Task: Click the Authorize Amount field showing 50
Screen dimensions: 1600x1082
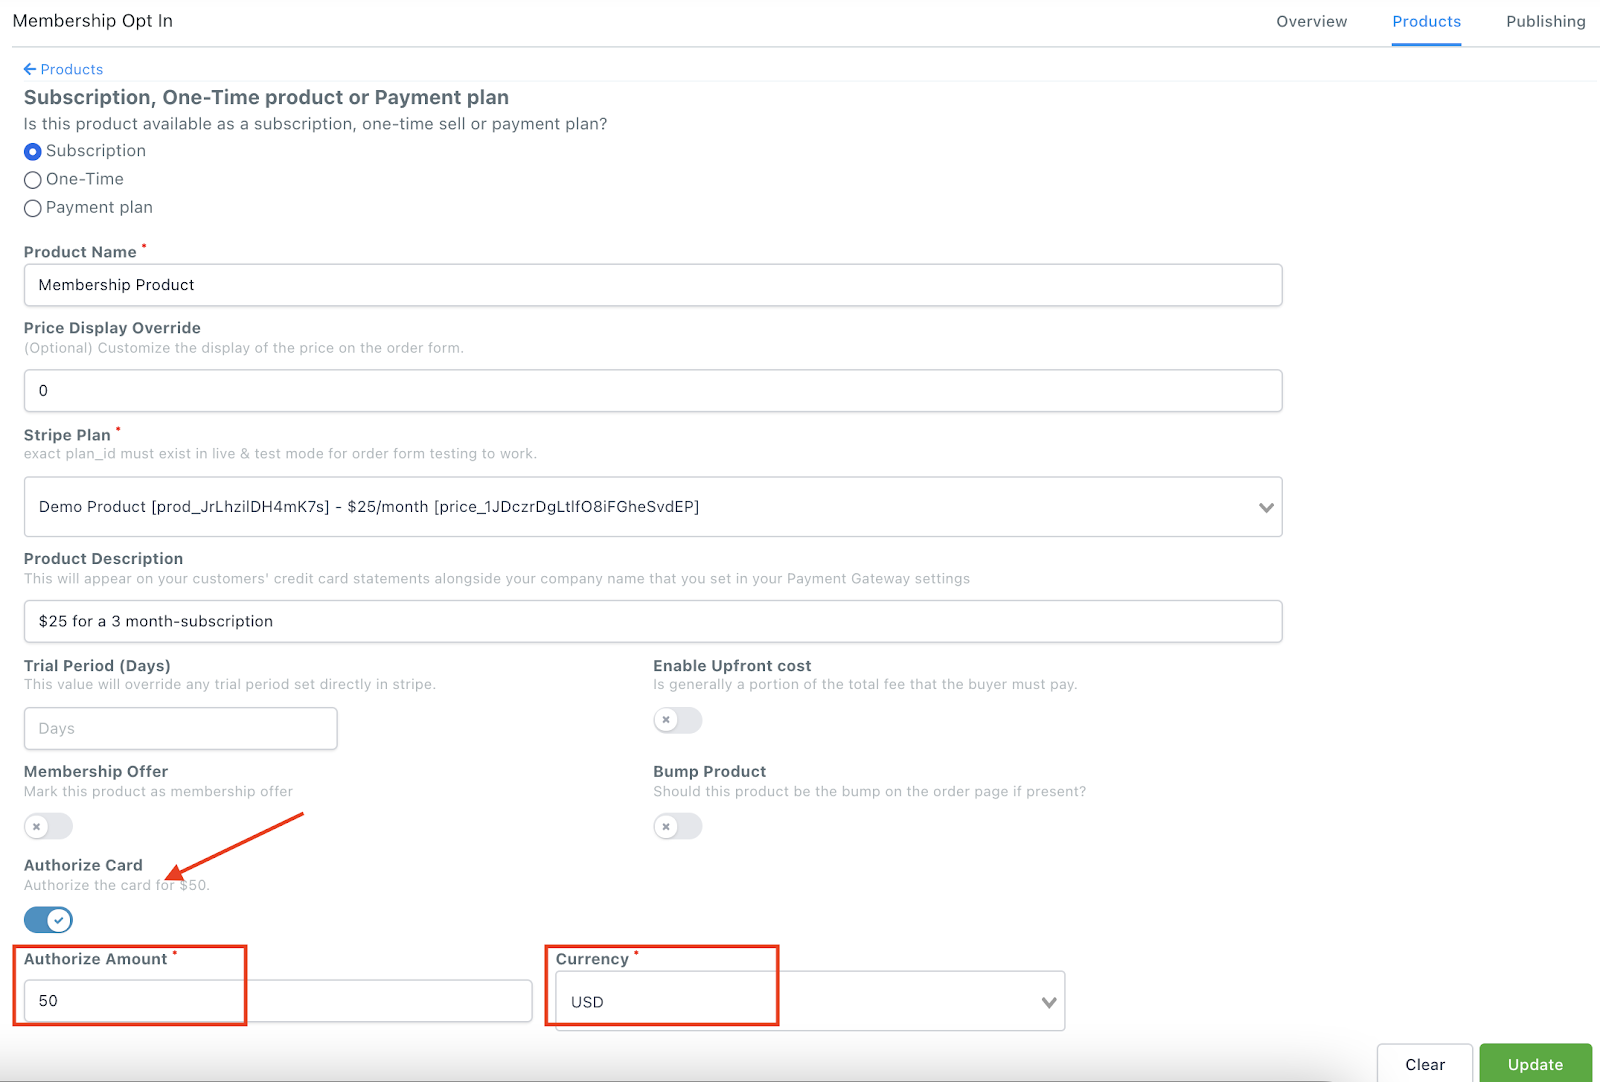Action: [x=278, y=1000]
